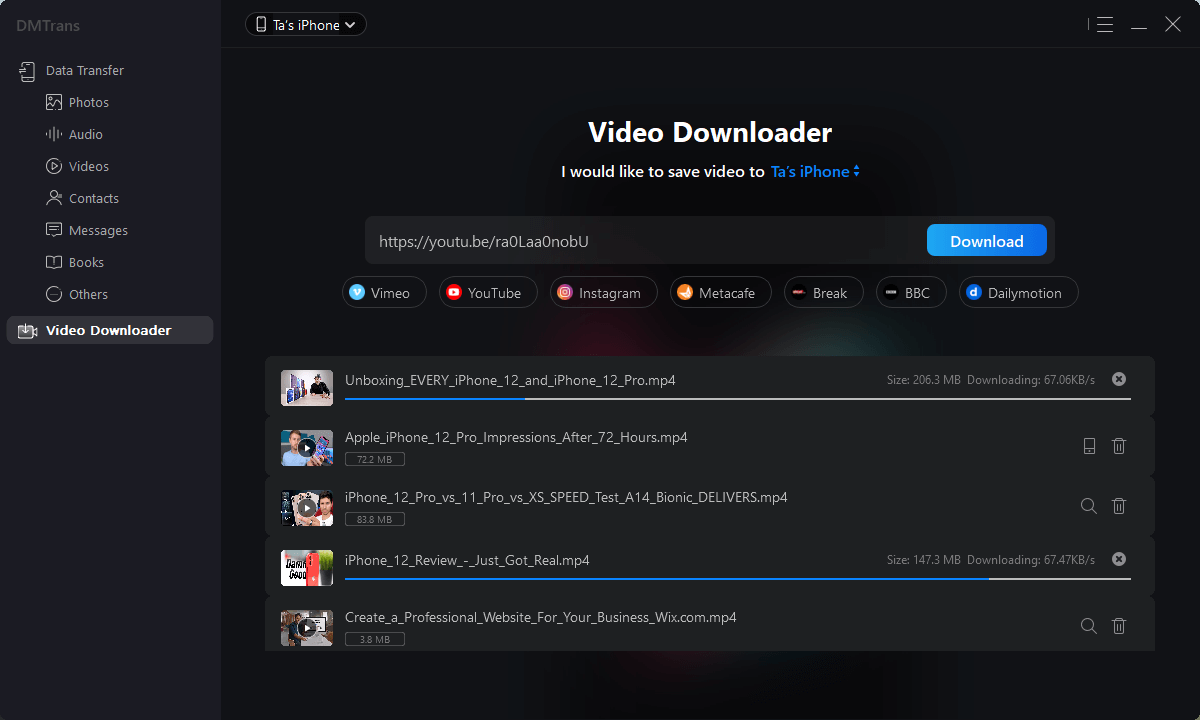Delete the Apple_iPhone_12_Pro_Impressions video
The height and width of the screenshot is (720, 1200).
1119,446
